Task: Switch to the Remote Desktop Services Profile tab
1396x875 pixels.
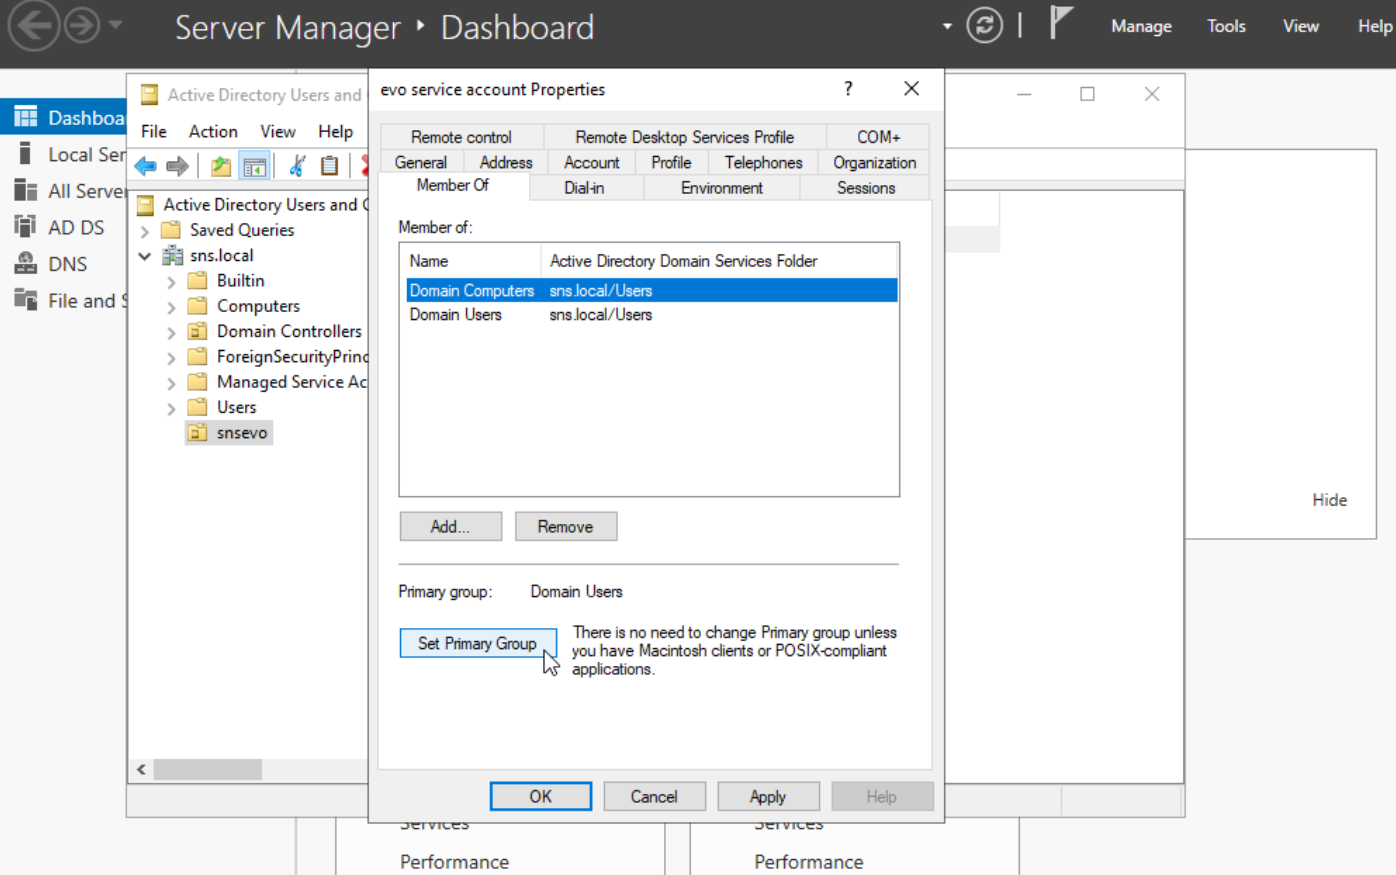Action: [684, 137]
